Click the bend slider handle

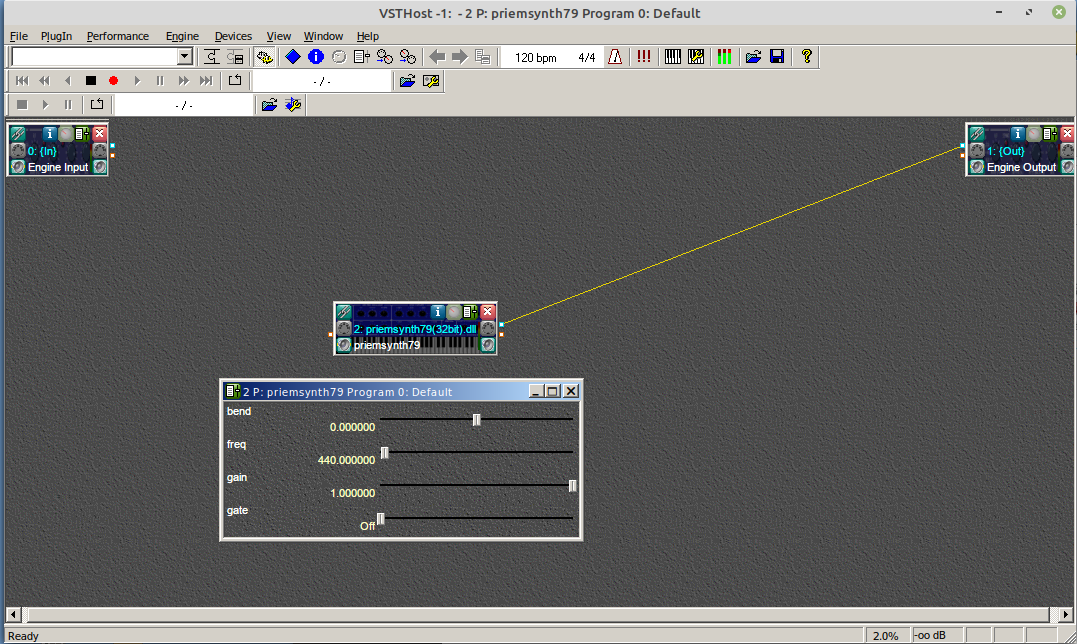pos(476,419)
